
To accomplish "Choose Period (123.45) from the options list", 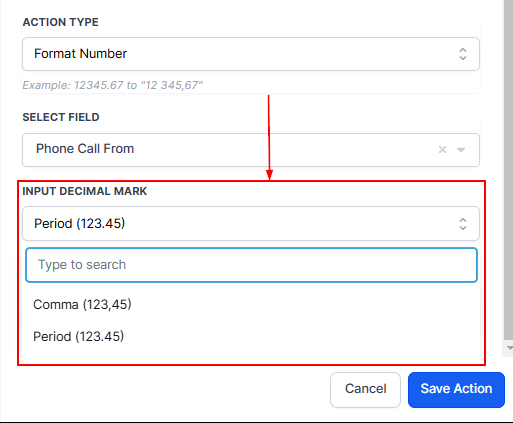I will 79,336.
